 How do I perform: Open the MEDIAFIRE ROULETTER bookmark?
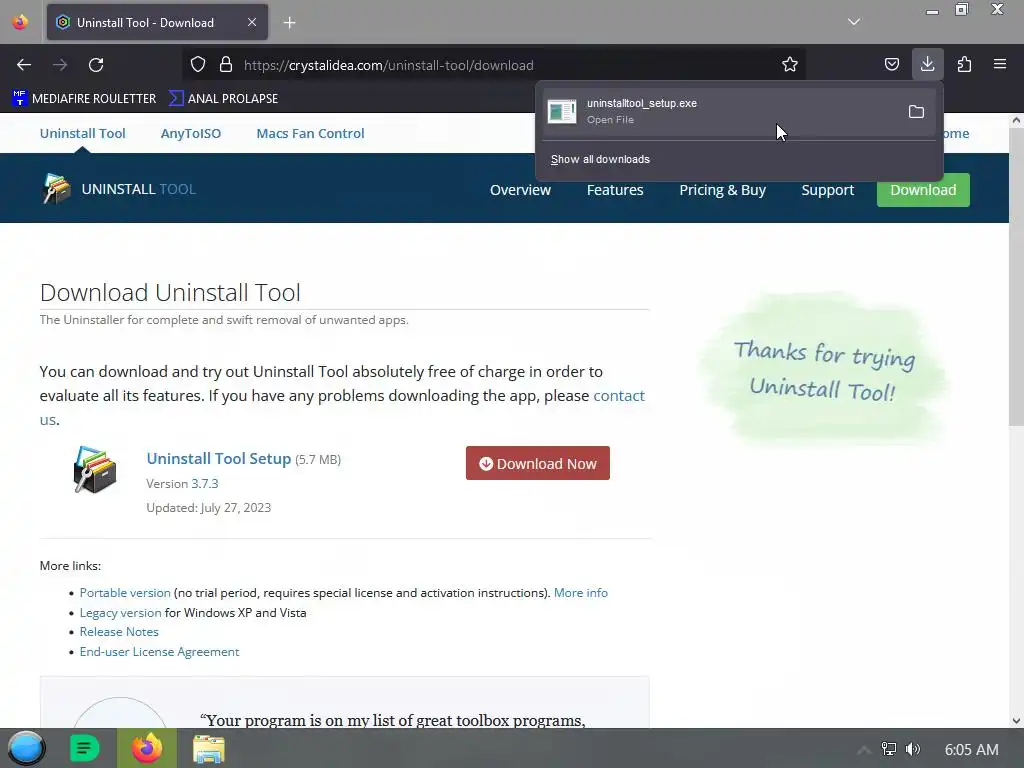[x=84, y=99]
